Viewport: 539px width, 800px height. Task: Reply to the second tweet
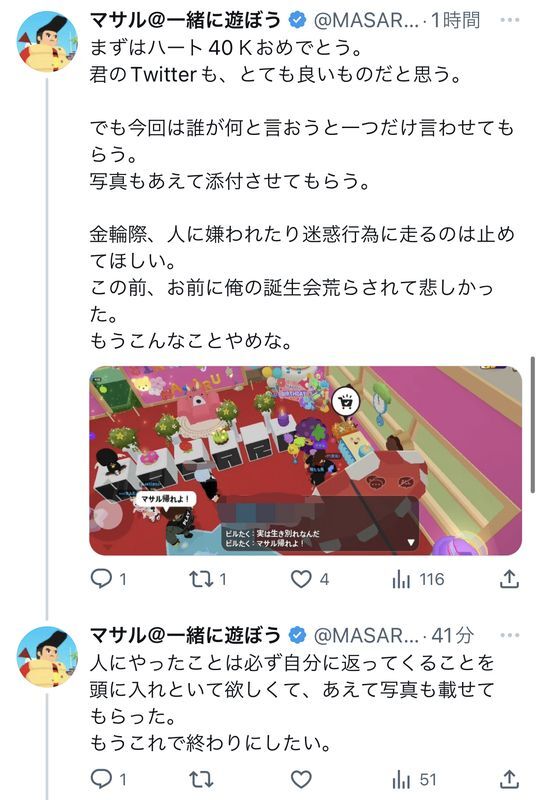pyautogui.click(x=108, y=779)
